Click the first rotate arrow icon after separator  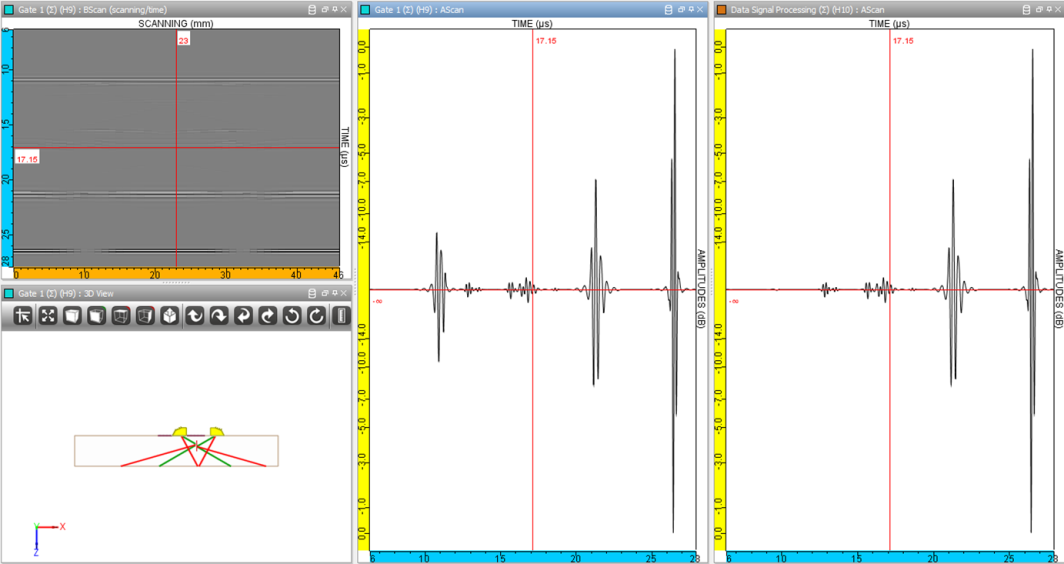pyautogui.click(x=195, y=316)
